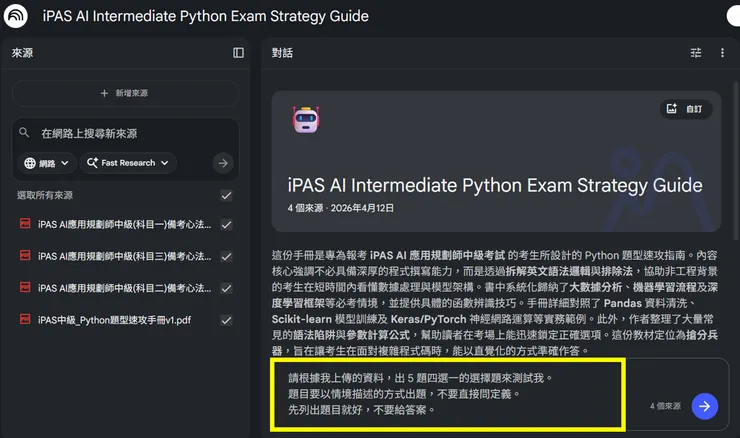Click the robot notebook emoji icon
The height and width of the screenshot is (438, 740).
306,119
